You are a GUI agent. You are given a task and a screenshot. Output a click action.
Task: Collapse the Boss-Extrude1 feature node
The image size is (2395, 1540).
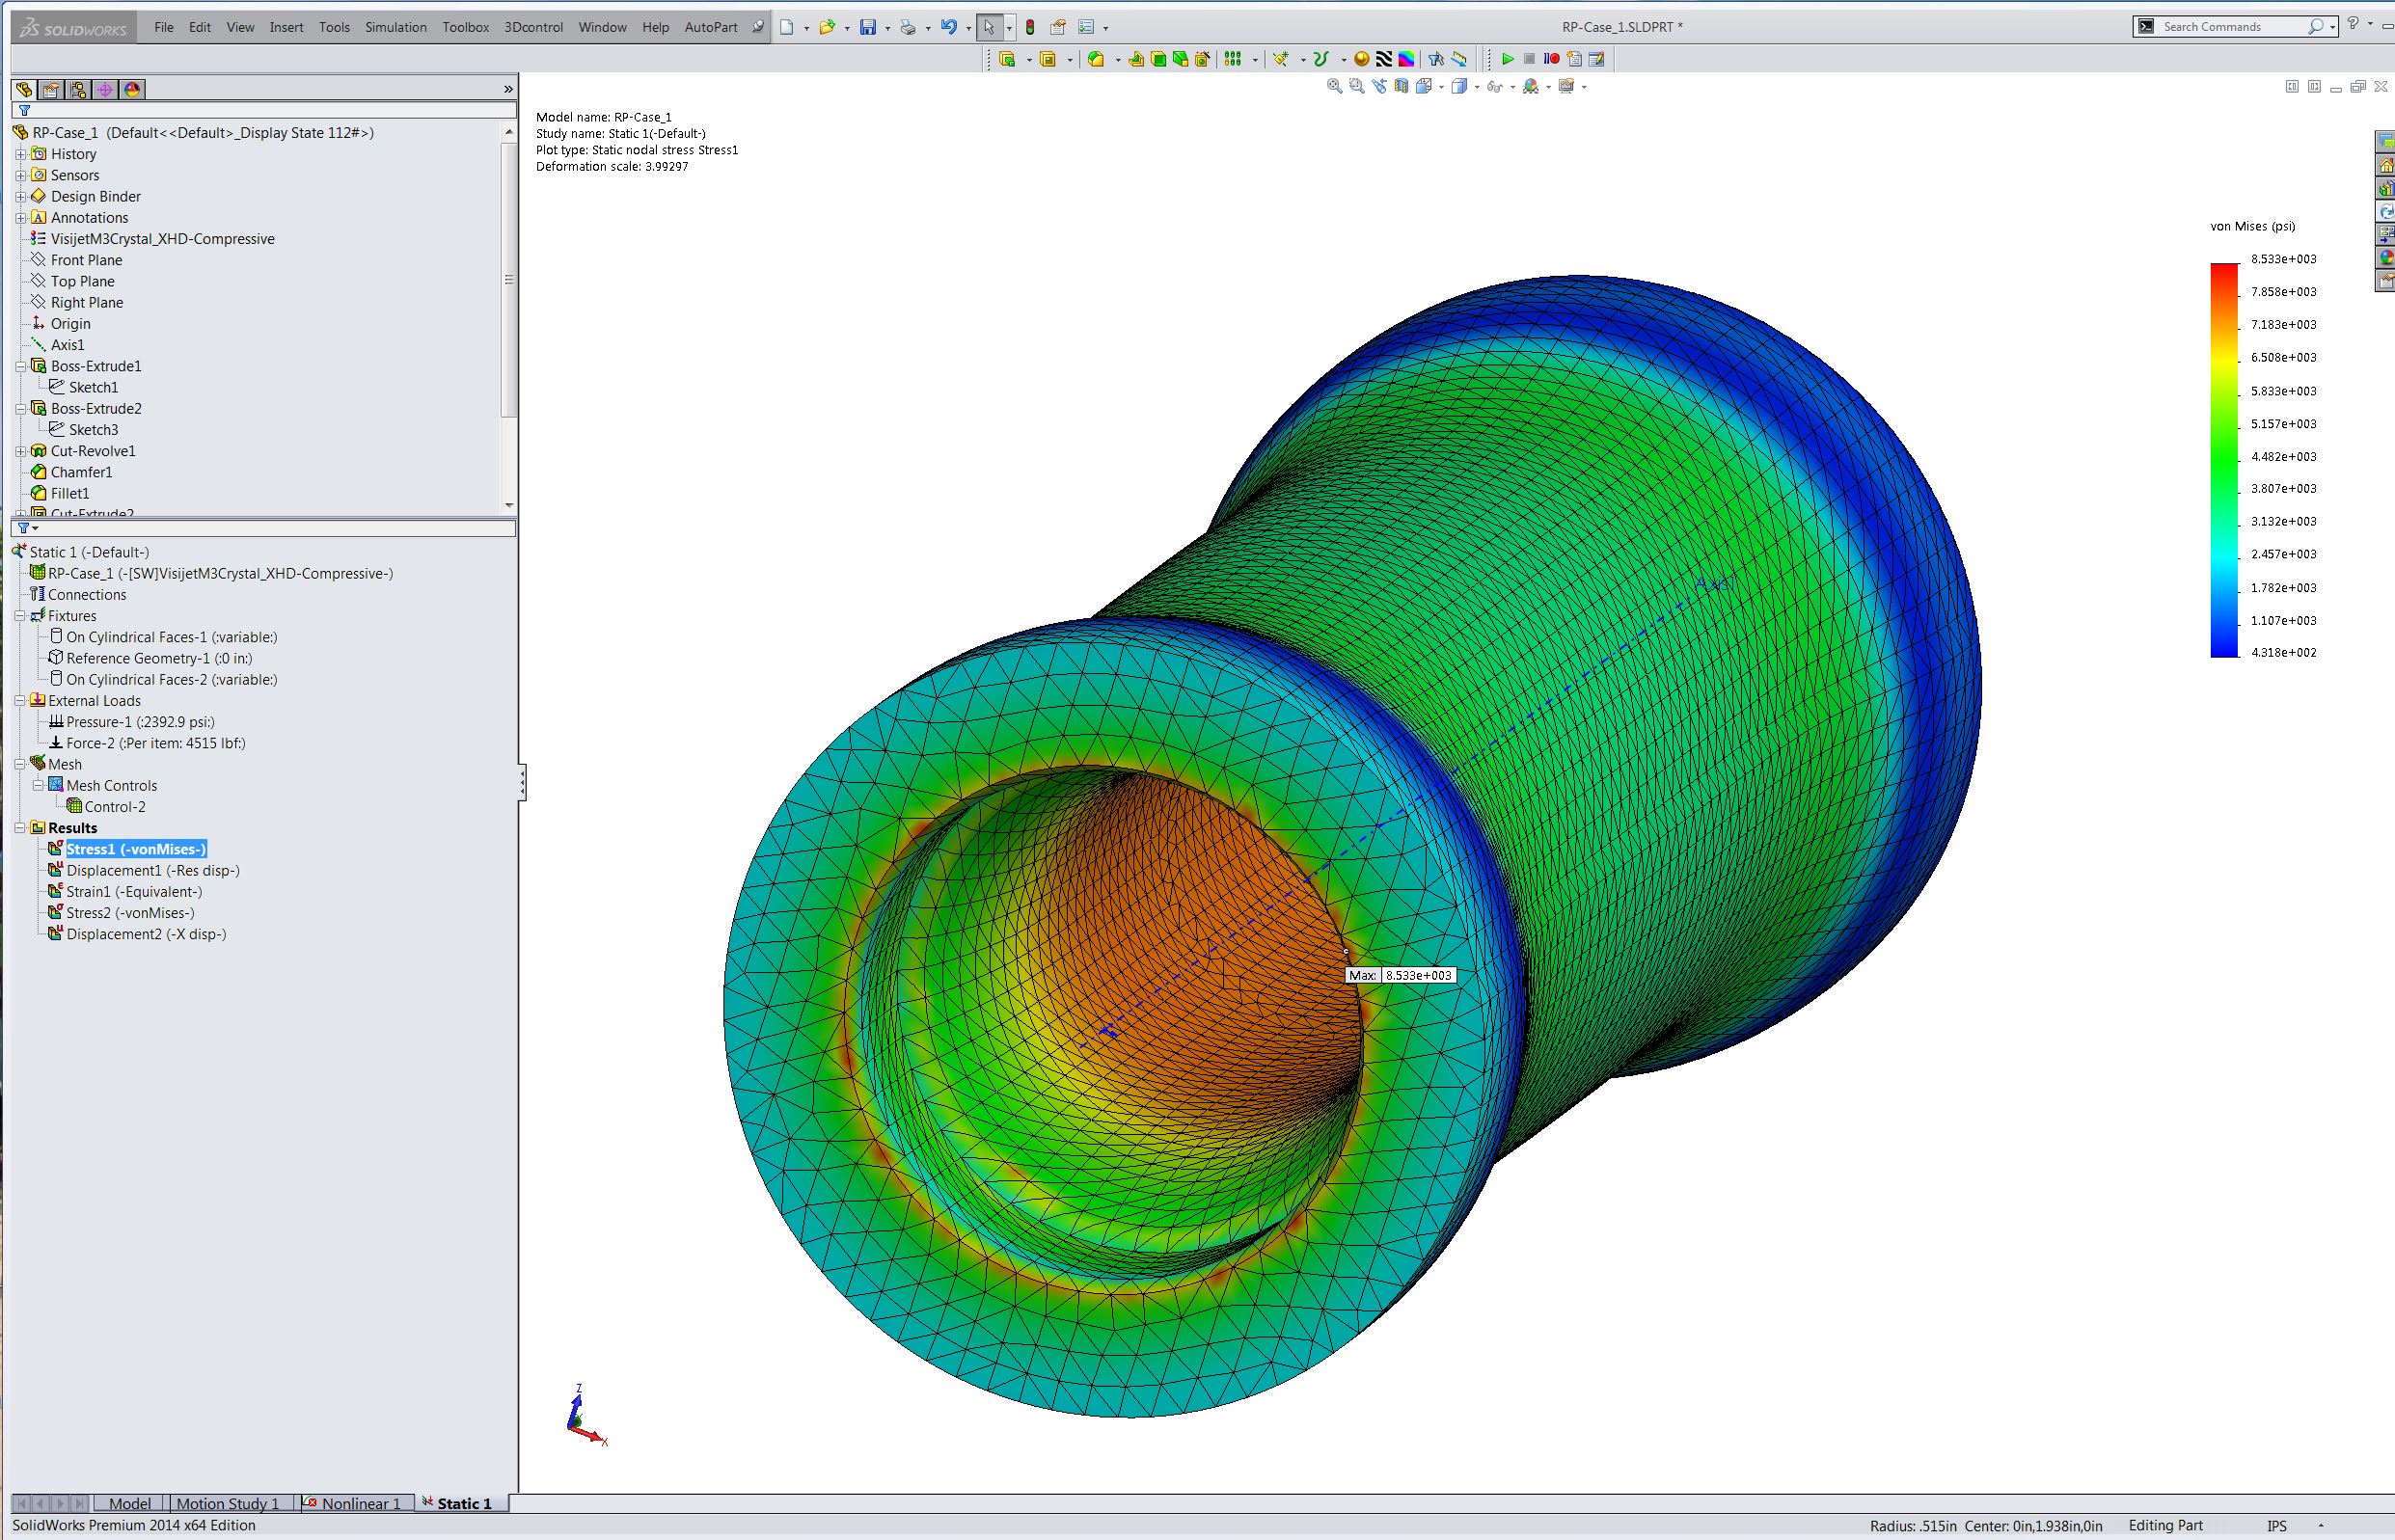click(20, 367)
